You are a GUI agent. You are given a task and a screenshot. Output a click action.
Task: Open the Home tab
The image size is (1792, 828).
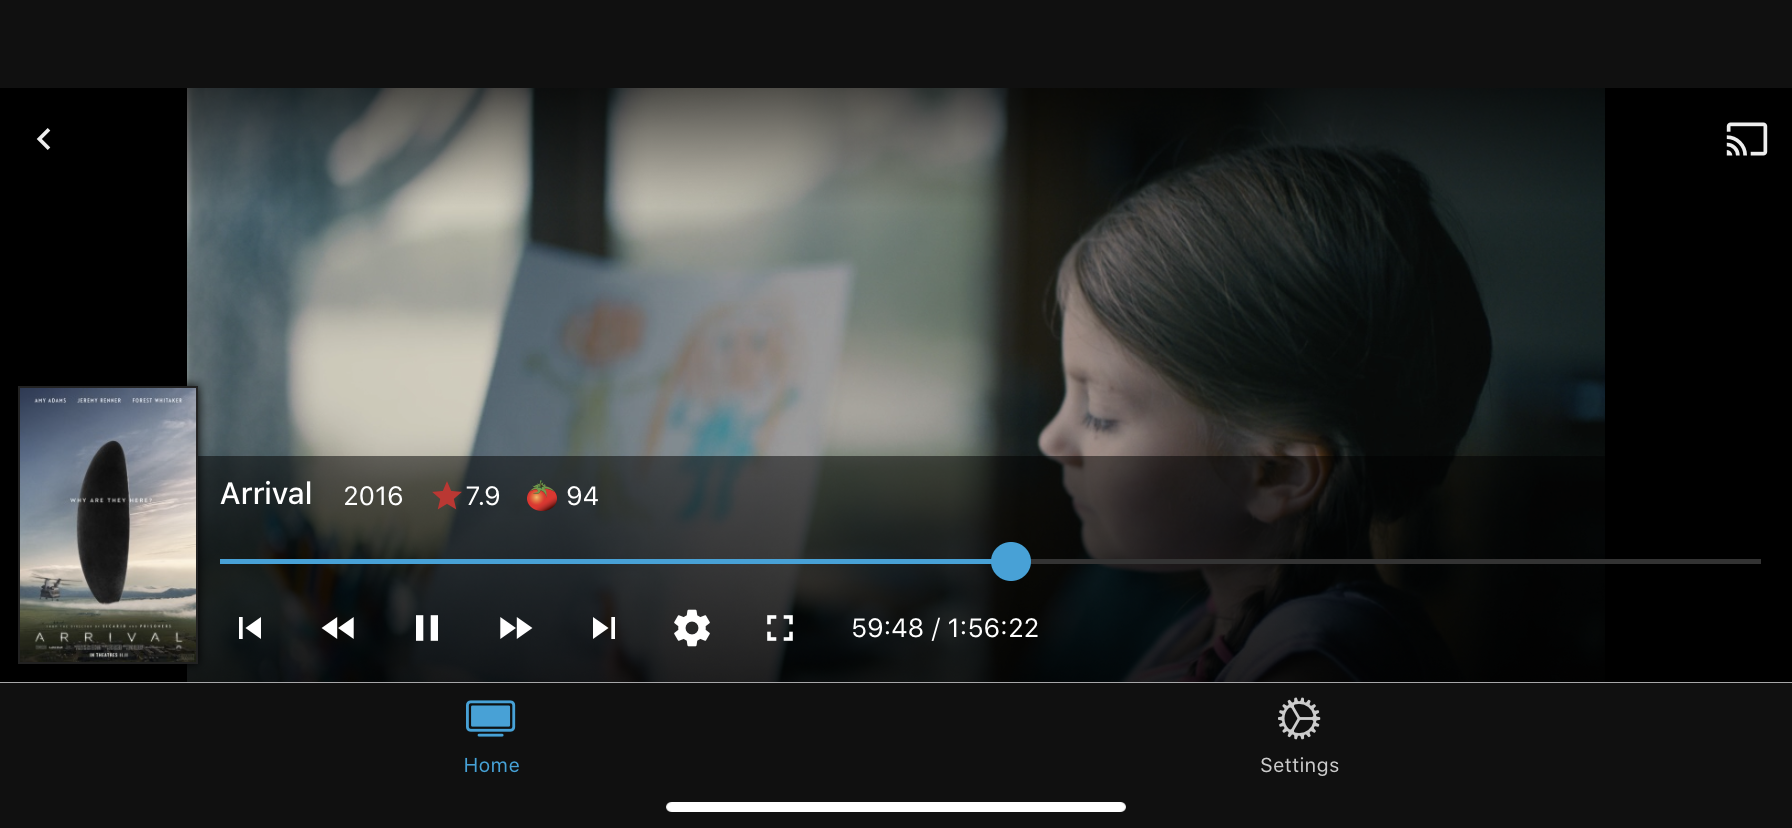491,738
